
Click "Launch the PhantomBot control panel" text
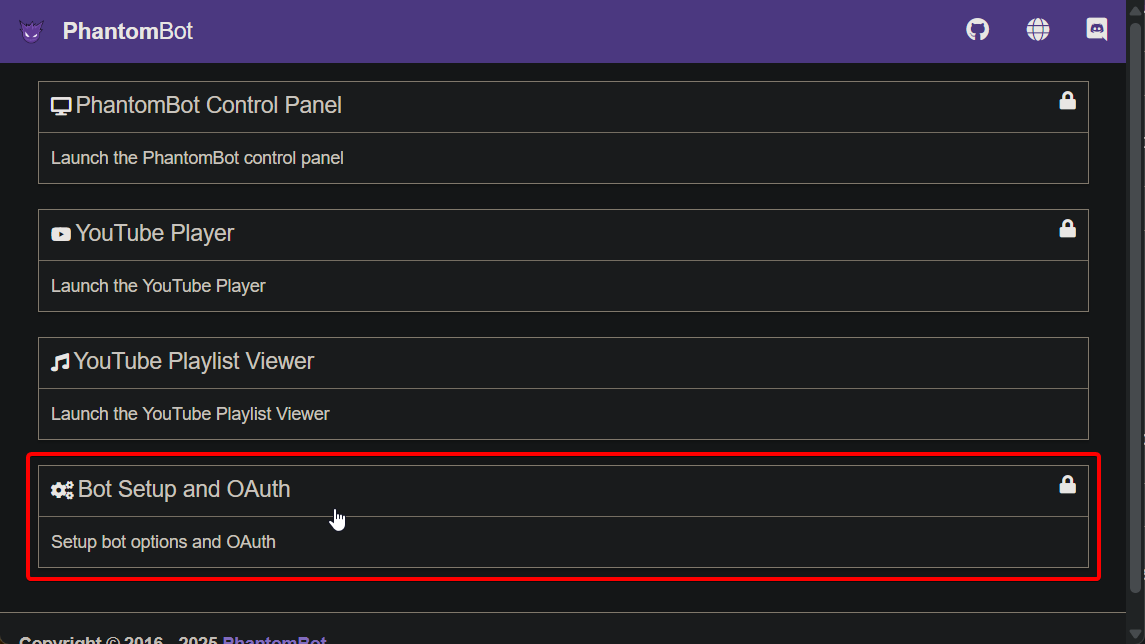pyautogui.click(x=197, y=158)
